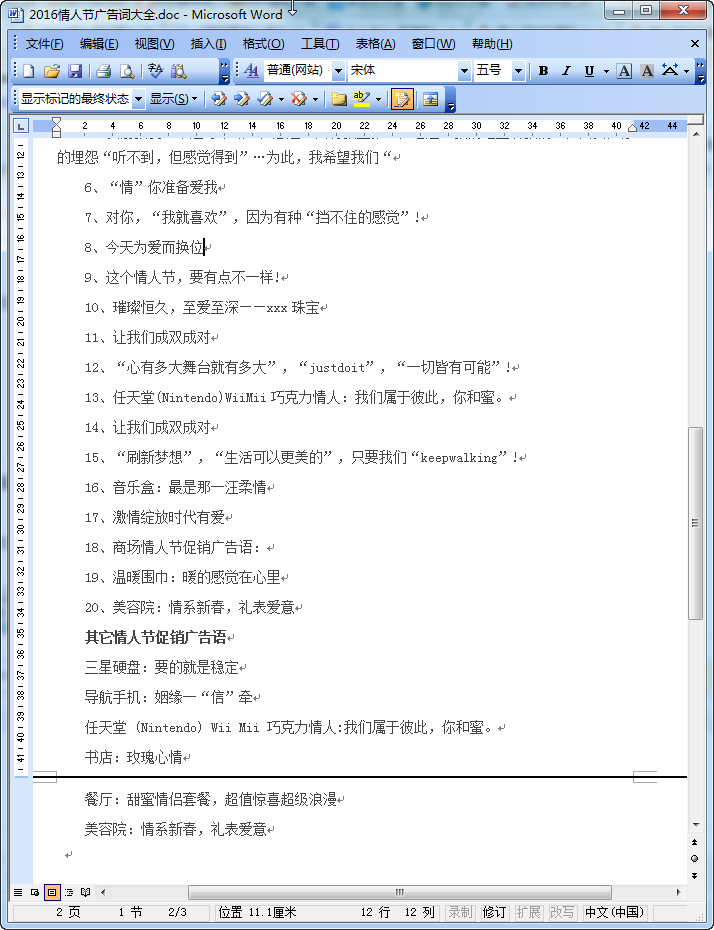This screenshot has width=714, height=930.
Task: Open the Select Browse Object button
Action: coord(694,858)
